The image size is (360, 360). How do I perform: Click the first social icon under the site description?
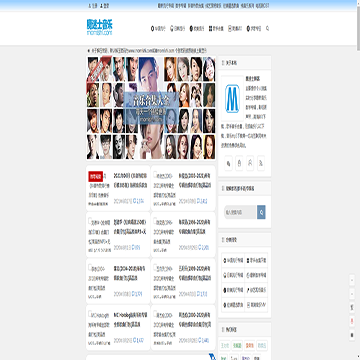[228, 163]
